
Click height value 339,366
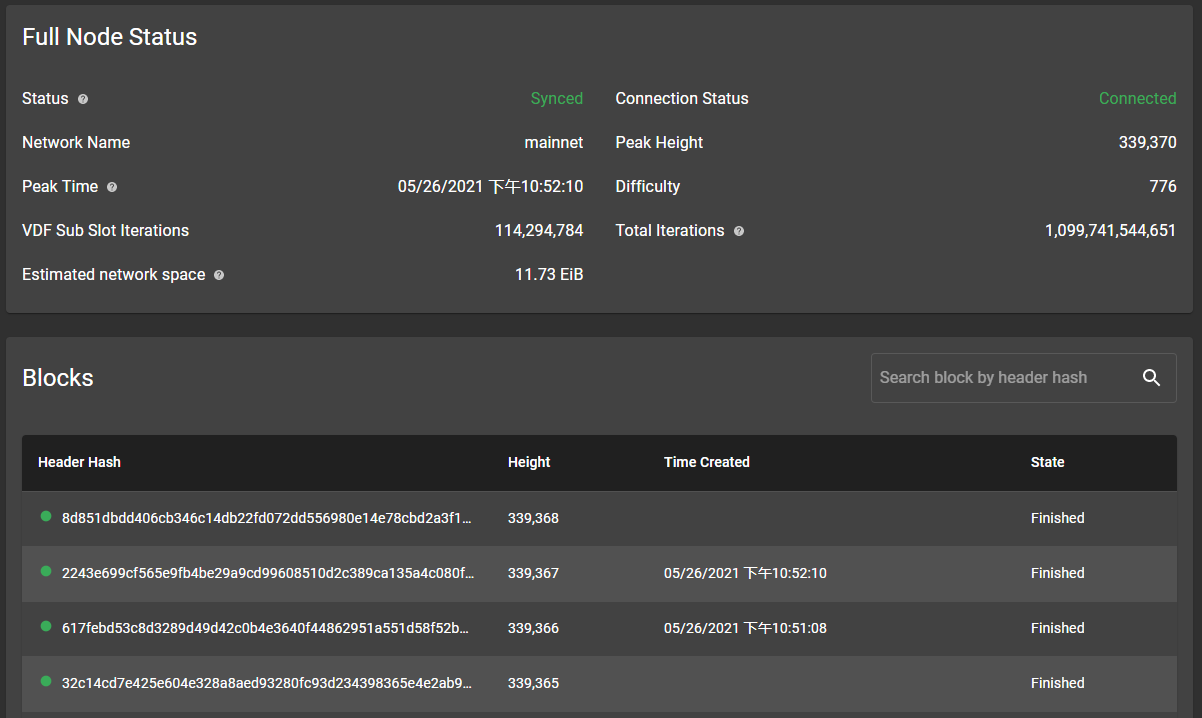pyautogui.click(x=533, y=628)
